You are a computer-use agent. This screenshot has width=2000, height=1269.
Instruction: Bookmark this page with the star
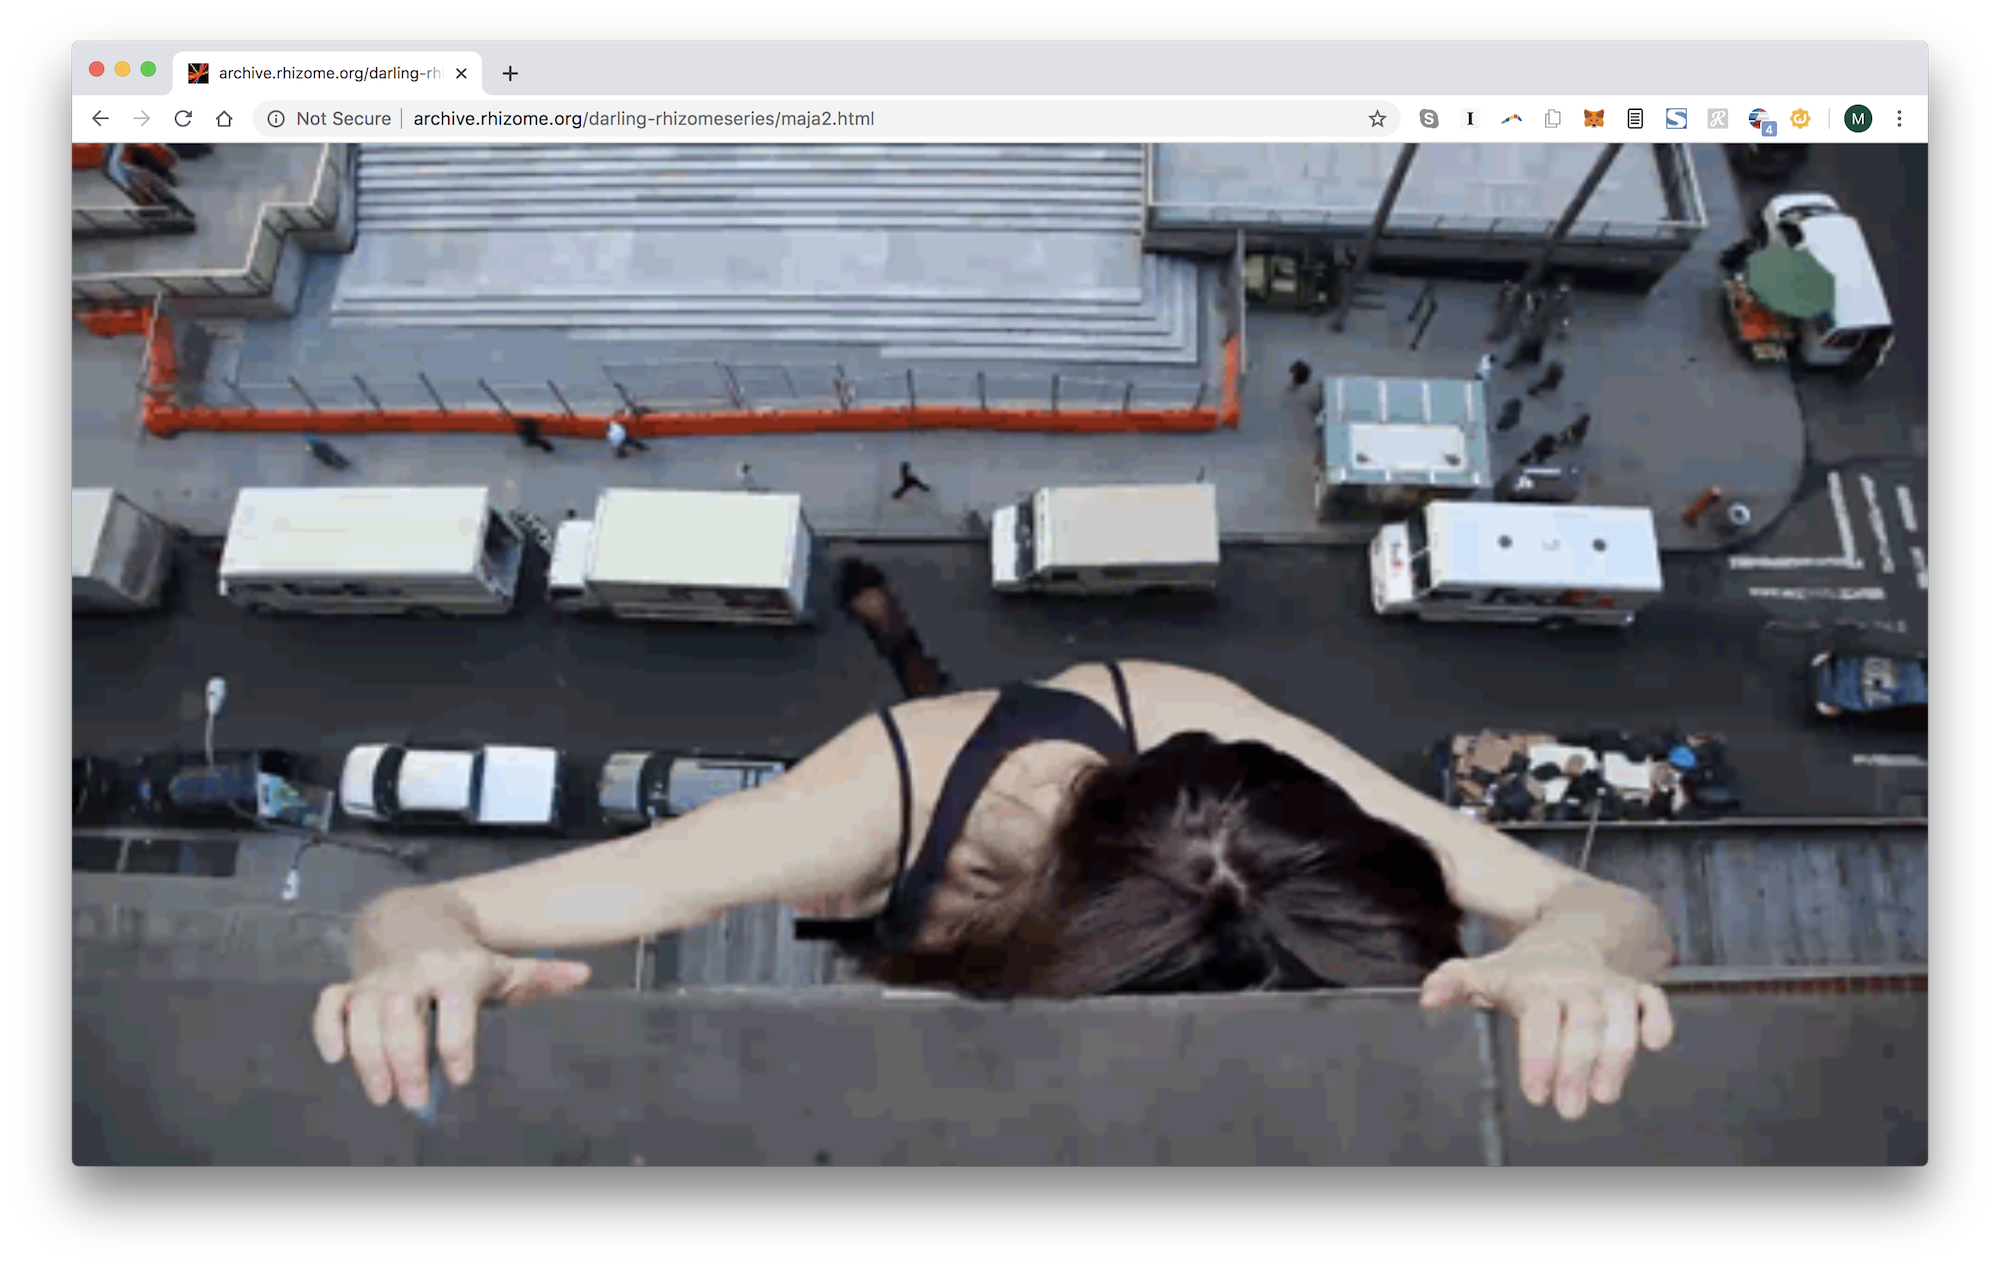[x=1377, y=119]
